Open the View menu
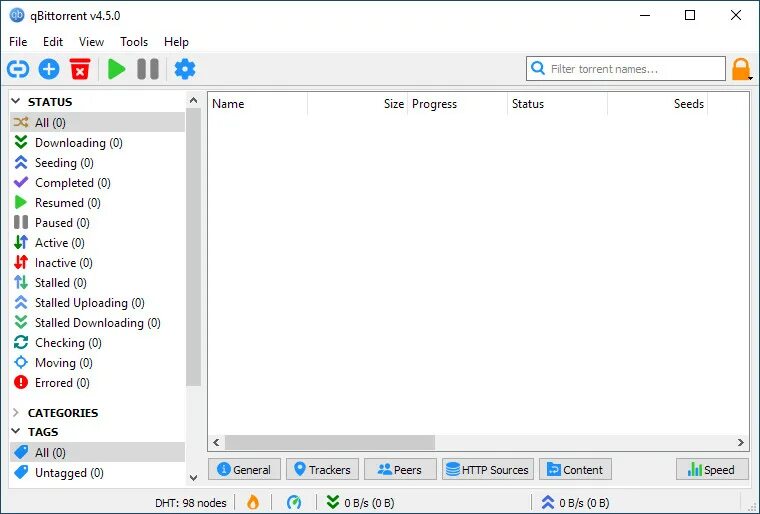 [91, 42]
